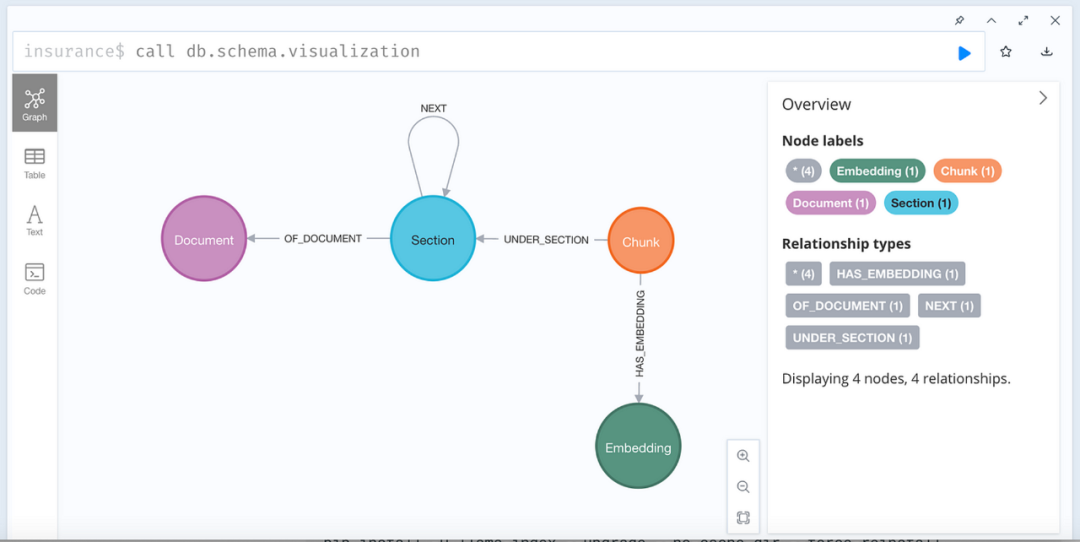
Task: Save query to favorites with star icon
Action: [1006, 52]
